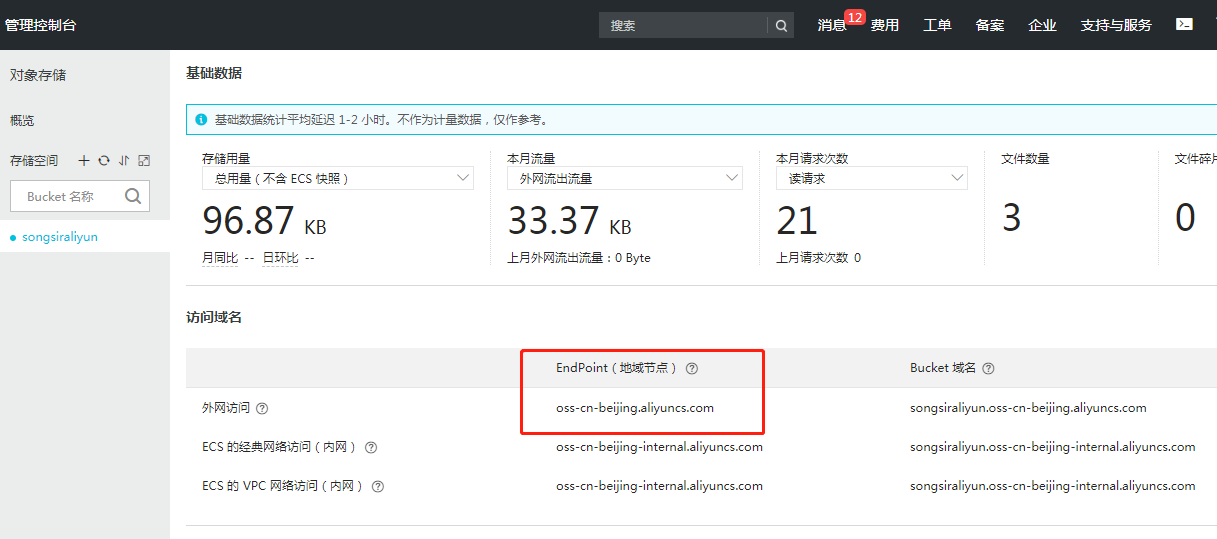Open help icon beside ECS 的 VPC 网络访问（内网）

pos(378,486)
